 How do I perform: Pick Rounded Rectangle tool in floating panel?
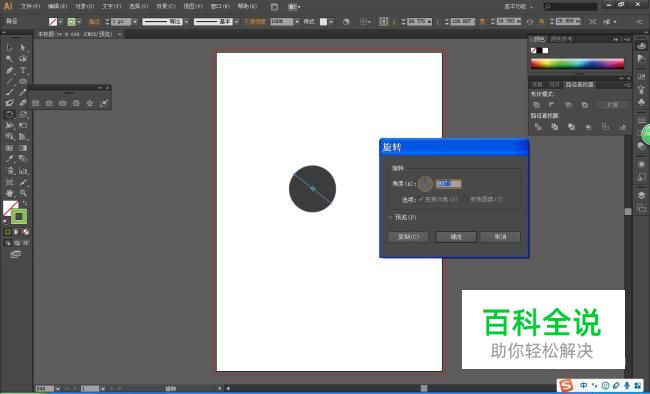point(49,103)
